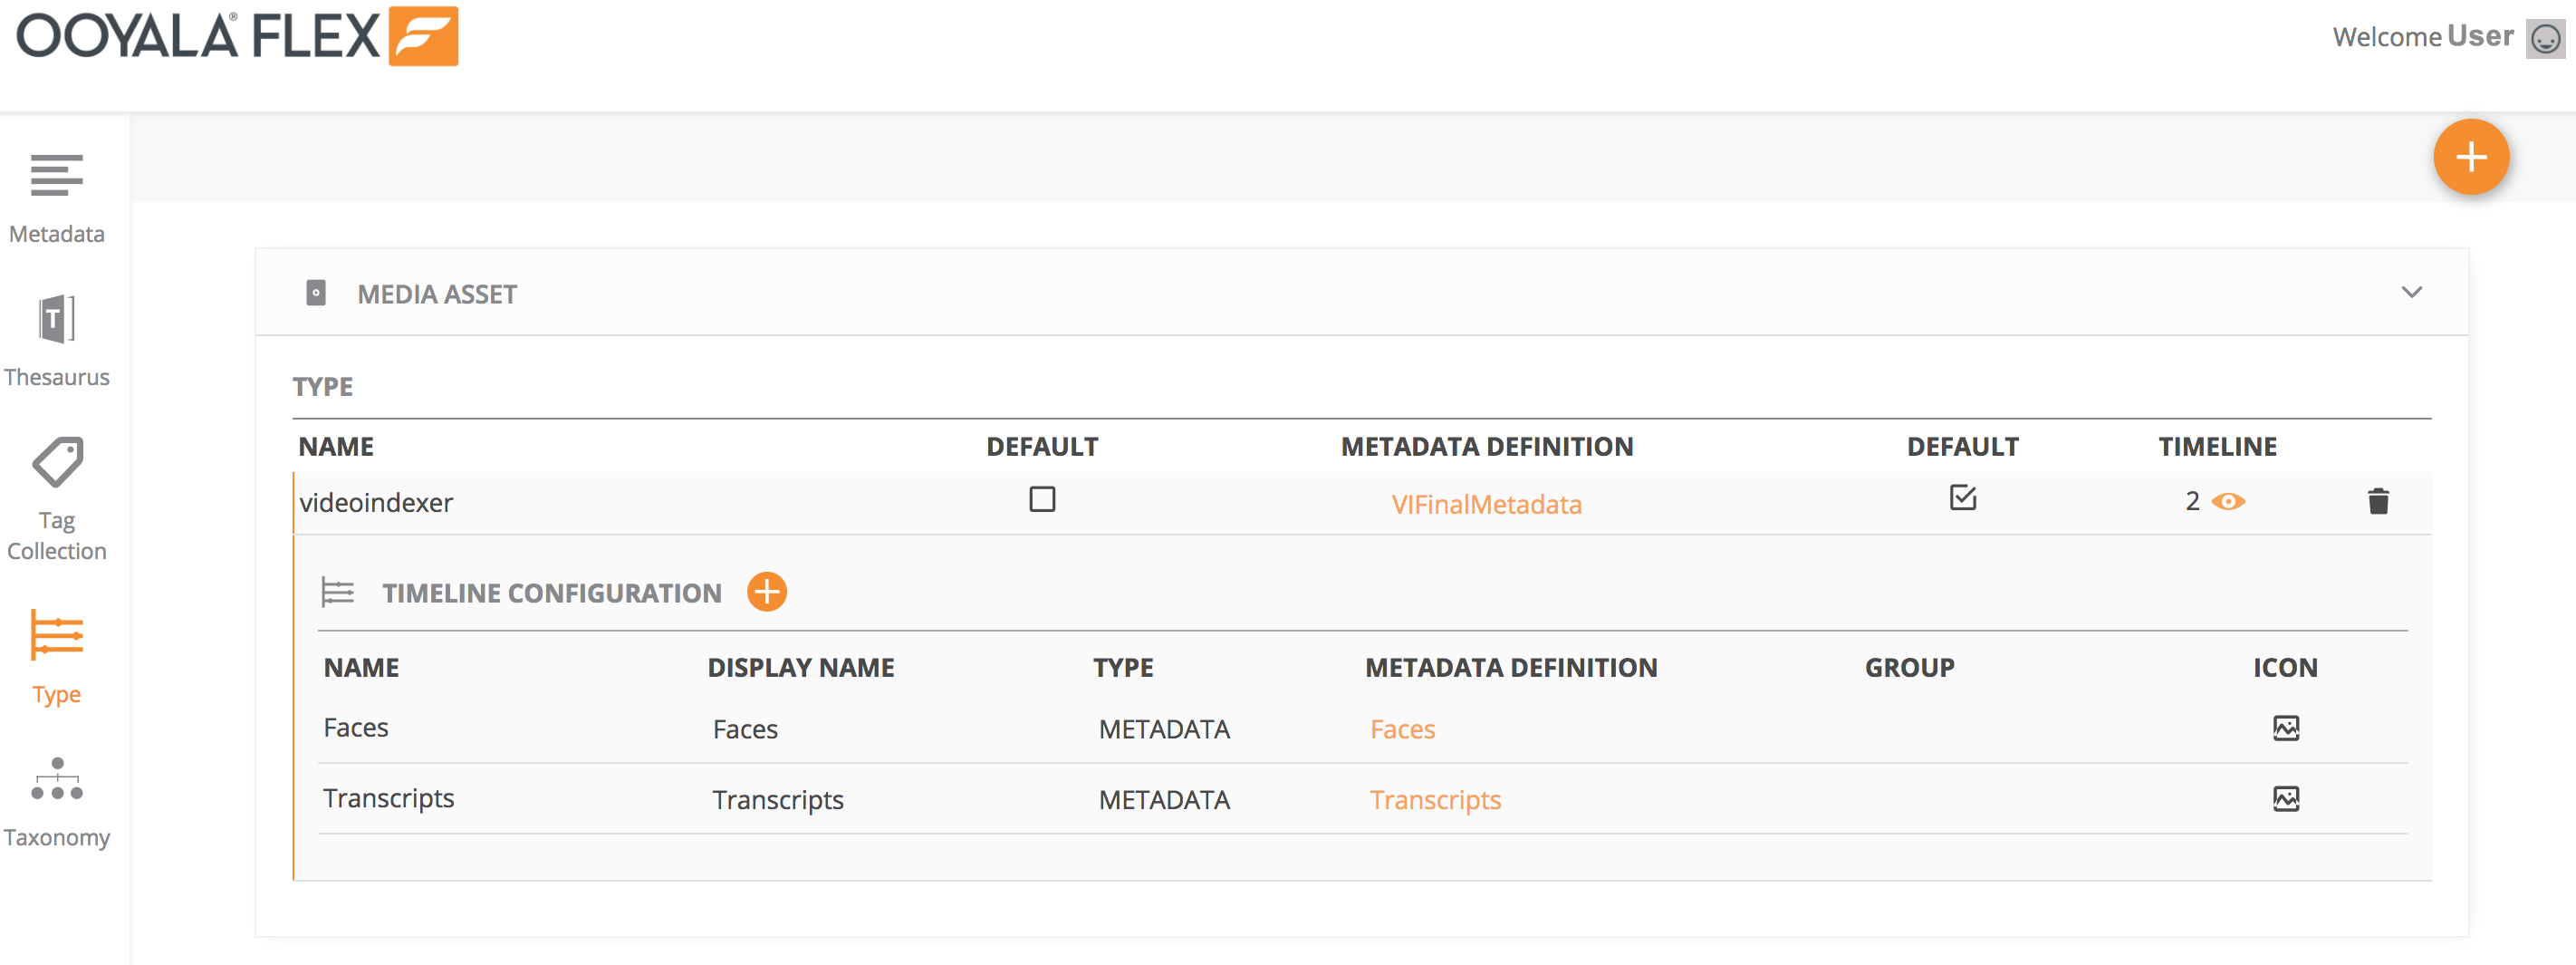Open the Faces metadata definition link

click(x=1402, y=729)
